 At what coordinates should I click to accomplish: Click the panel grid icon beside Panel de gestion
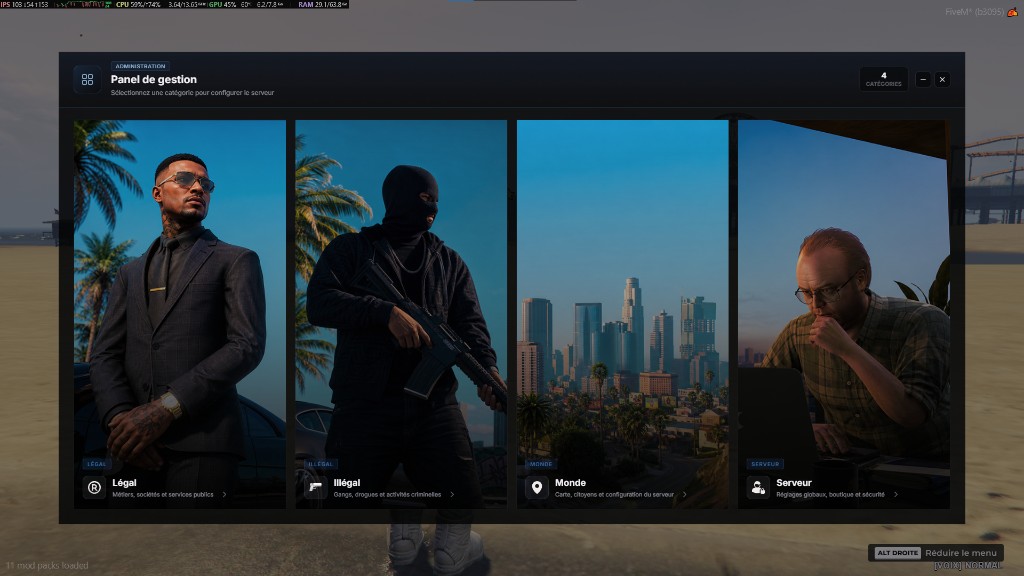pos(87,80)
